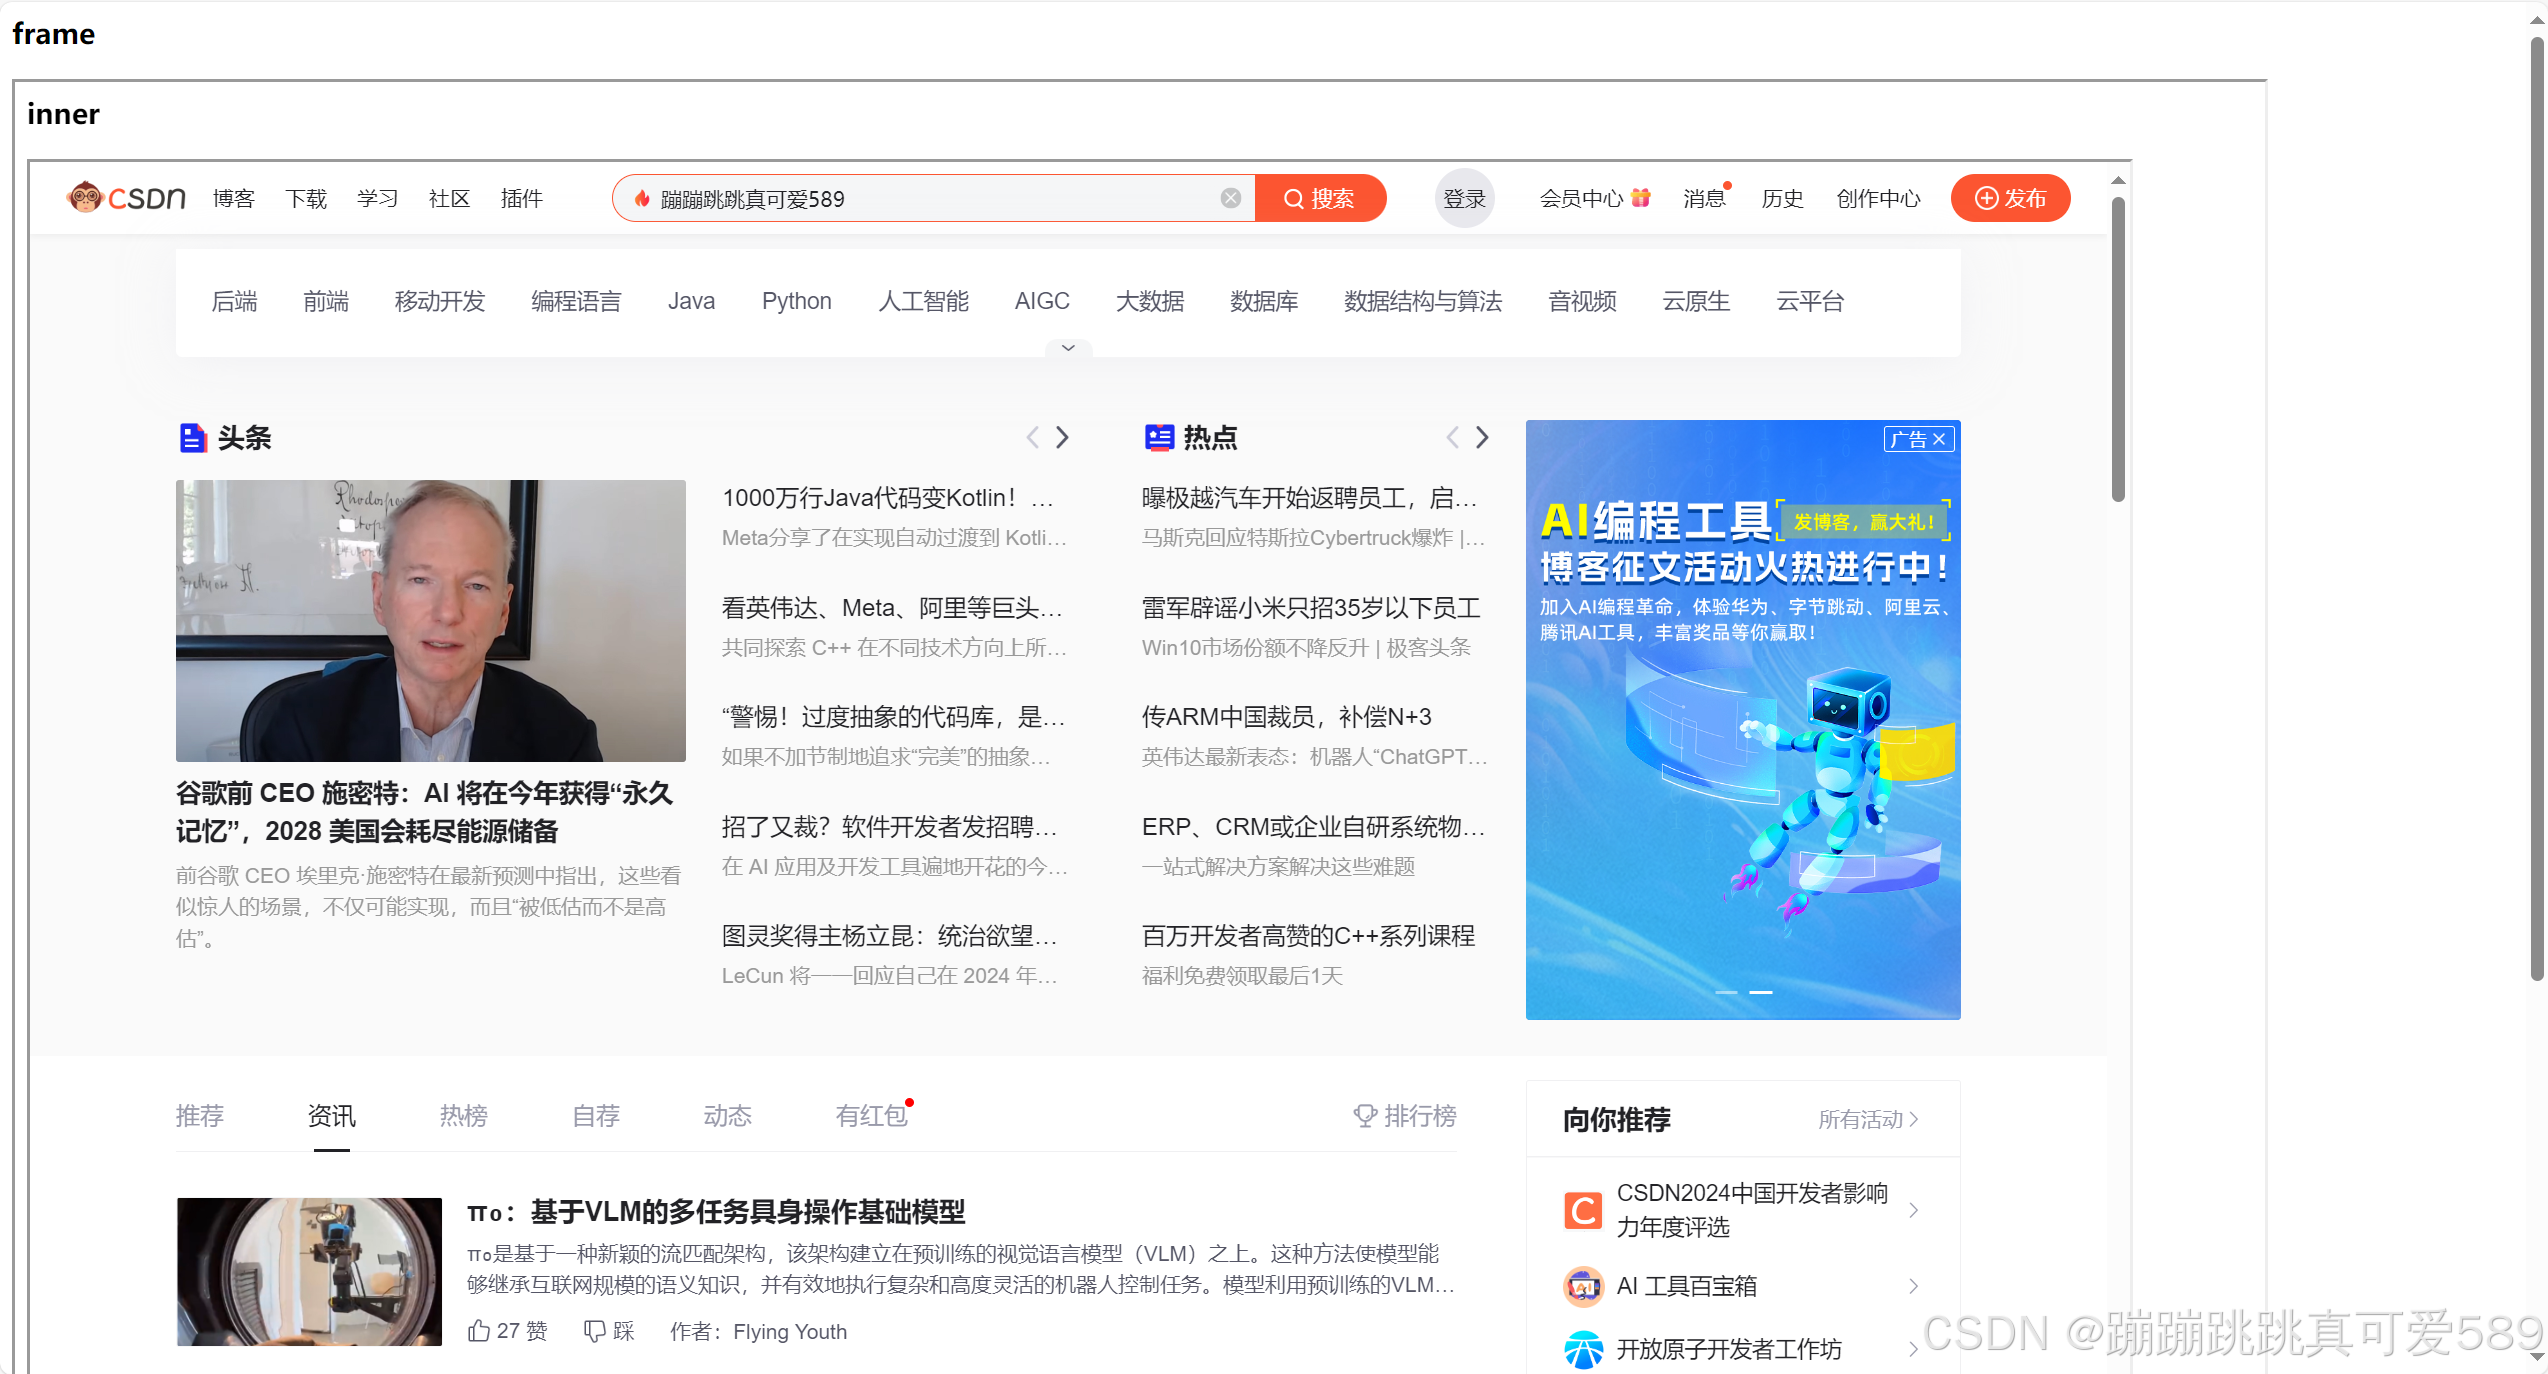Open 雷军辟谣小米只招35岁以下员工 article
2548x1374 pixels.
[1311, 608]
